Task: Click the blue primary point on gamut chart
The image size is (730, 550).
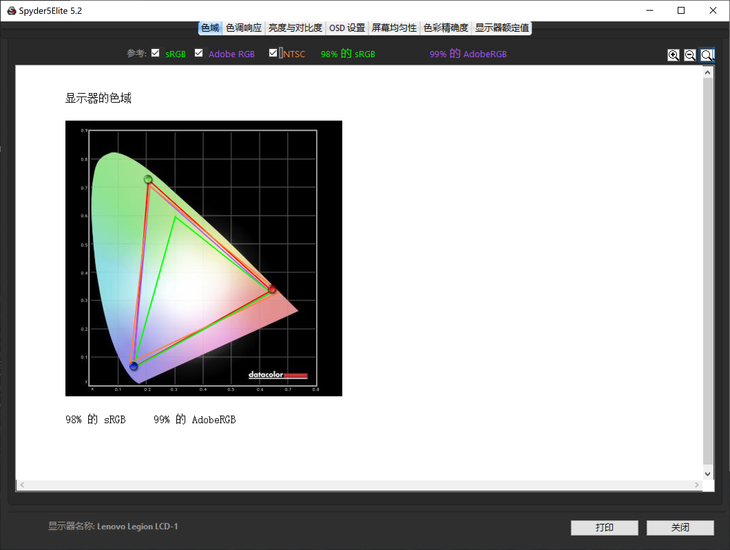Action: click(134, 366)
